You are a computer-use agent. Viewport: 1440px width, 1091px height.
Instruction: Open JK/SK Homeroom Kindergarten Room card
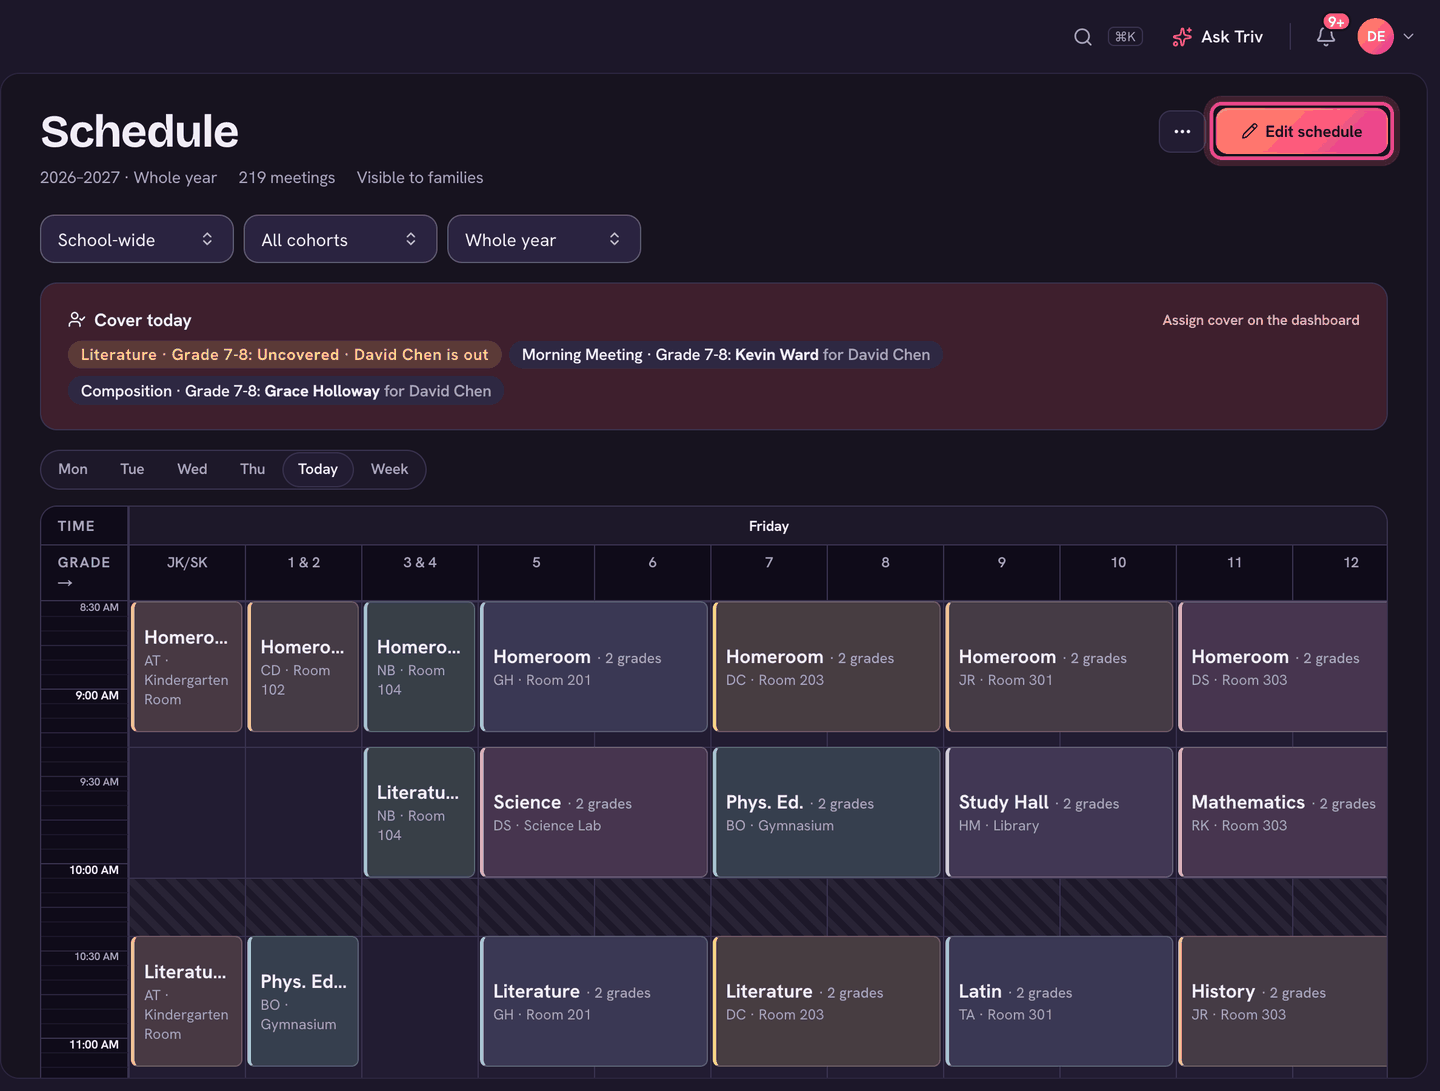187,667
